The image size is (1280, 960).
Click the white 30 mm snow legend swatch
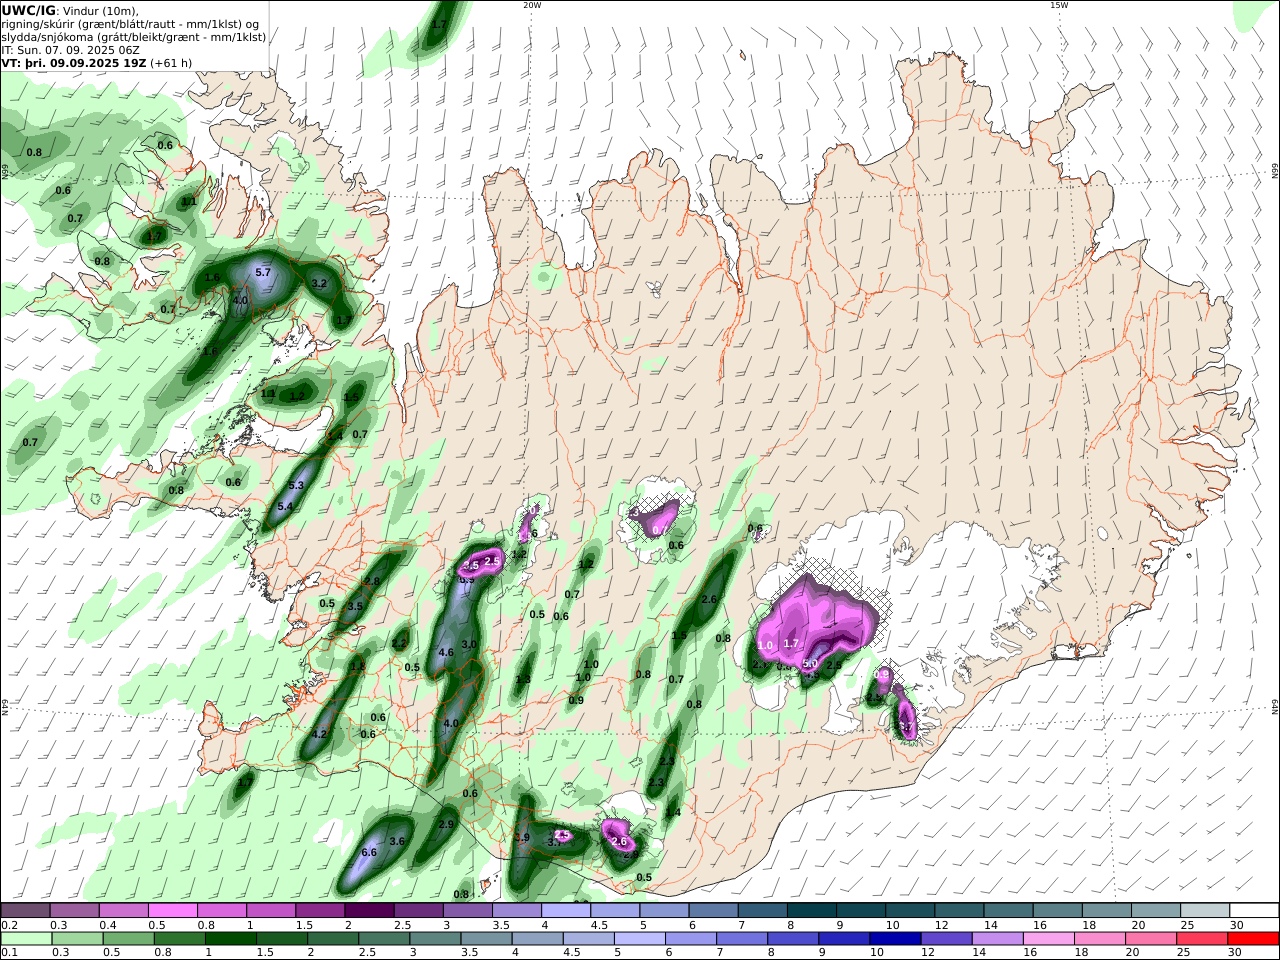tap(1254, 911)
